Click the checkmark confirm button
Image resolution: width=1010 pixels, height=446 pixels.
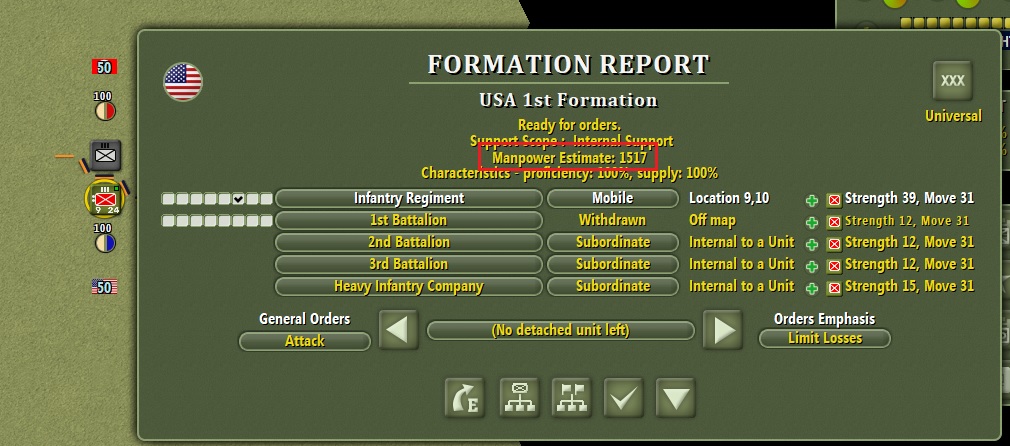(624, 398)
